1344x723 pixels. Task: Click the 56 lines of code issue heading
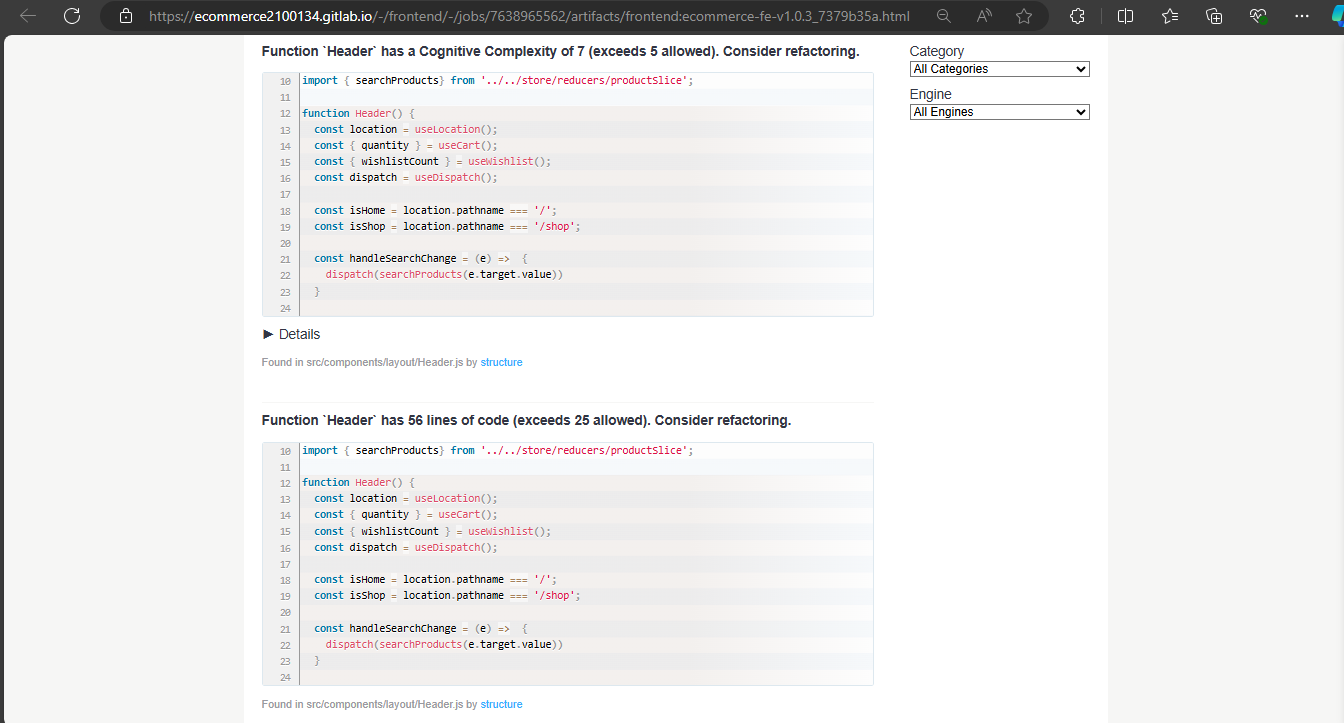click(526, 420)
